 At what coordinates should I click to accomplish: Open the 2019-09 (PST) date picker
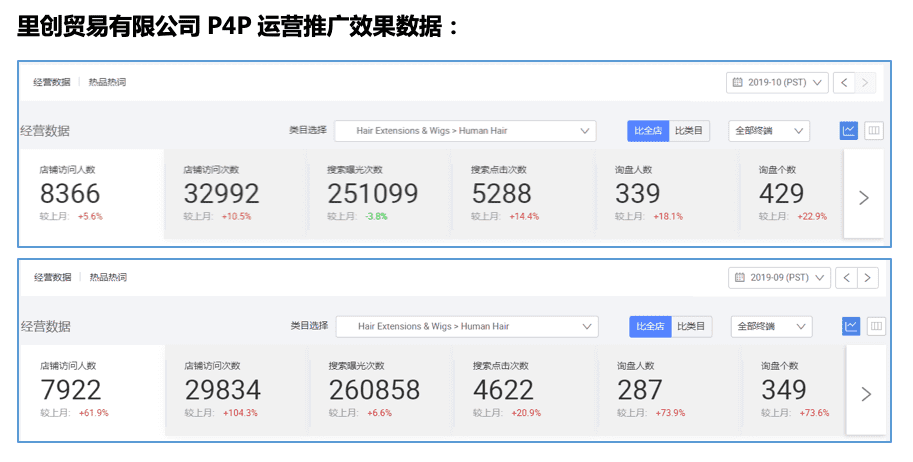[x=779, y=278]
